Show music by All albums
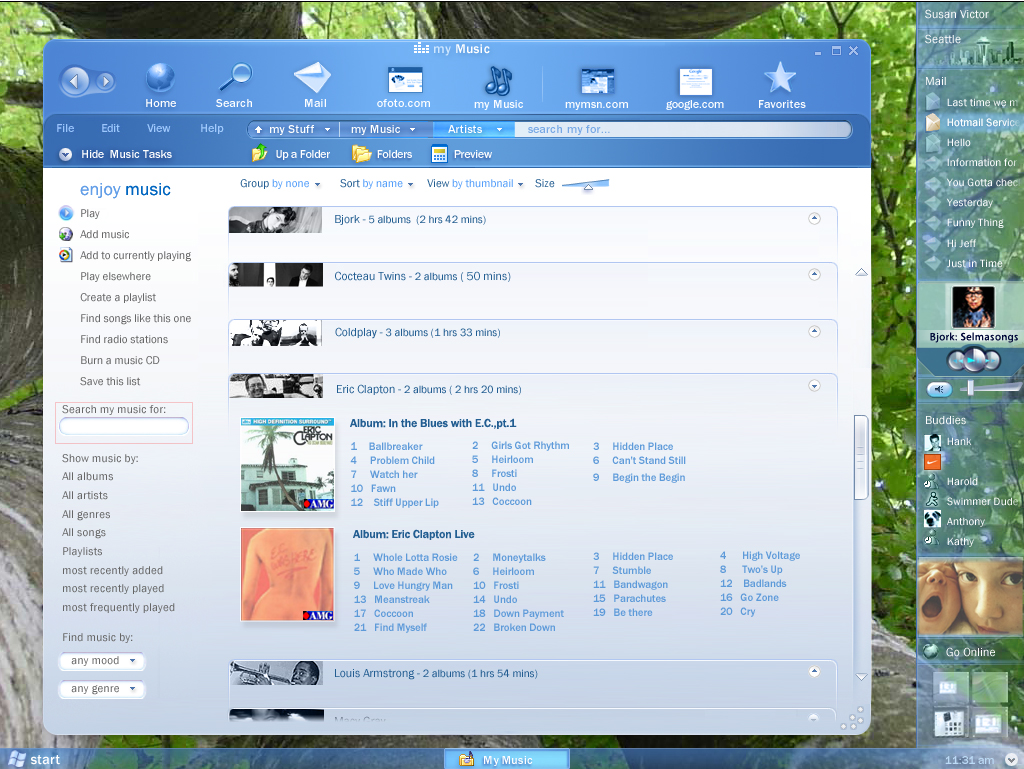Viewport: 1024px width, 769px height. pos(88,476)
